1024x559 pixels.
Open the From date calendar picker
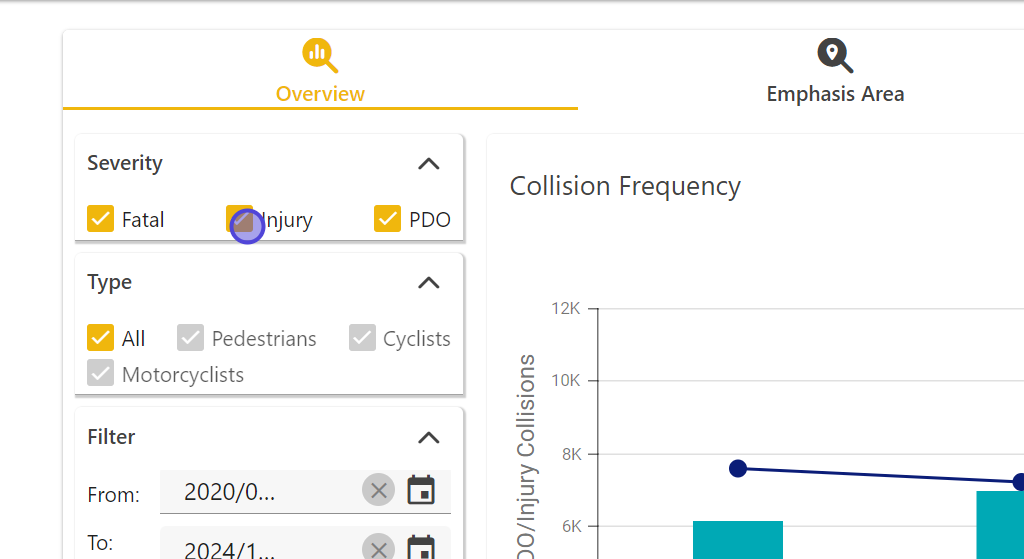[422, 490]
